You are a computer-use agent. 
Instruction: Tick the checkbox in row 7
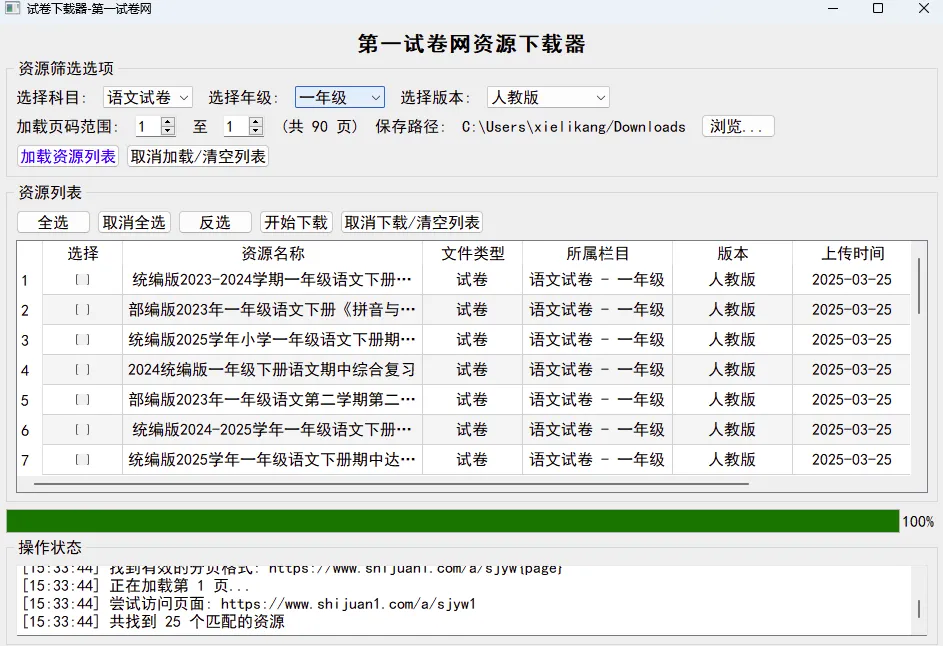(x=82, y=460)
